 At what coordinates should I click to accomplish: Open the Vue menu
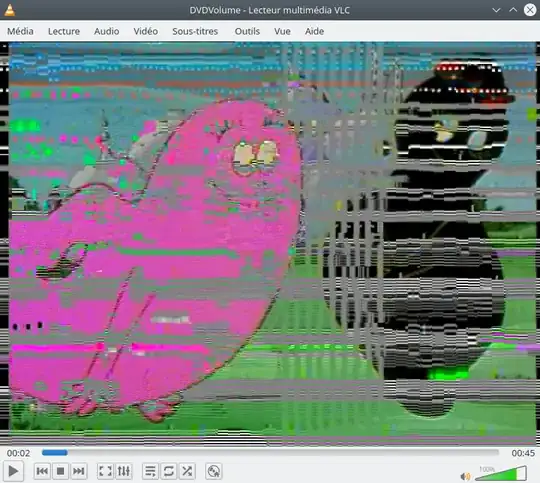(x=282, y=31)
